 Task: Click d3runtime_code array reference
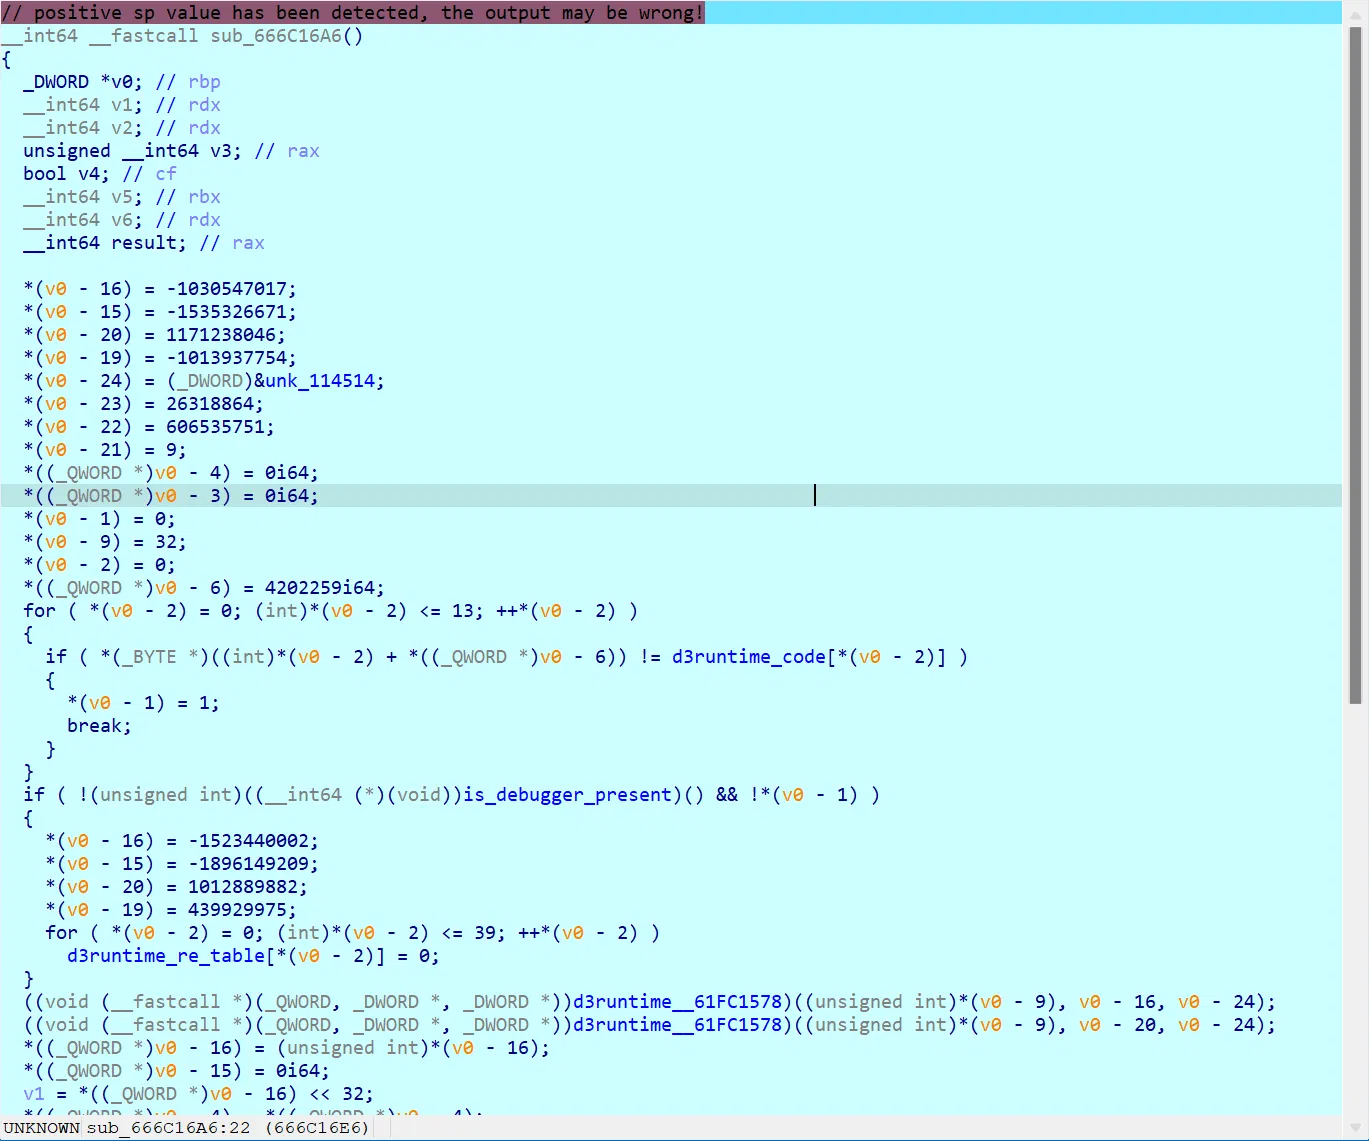point(749,657)
